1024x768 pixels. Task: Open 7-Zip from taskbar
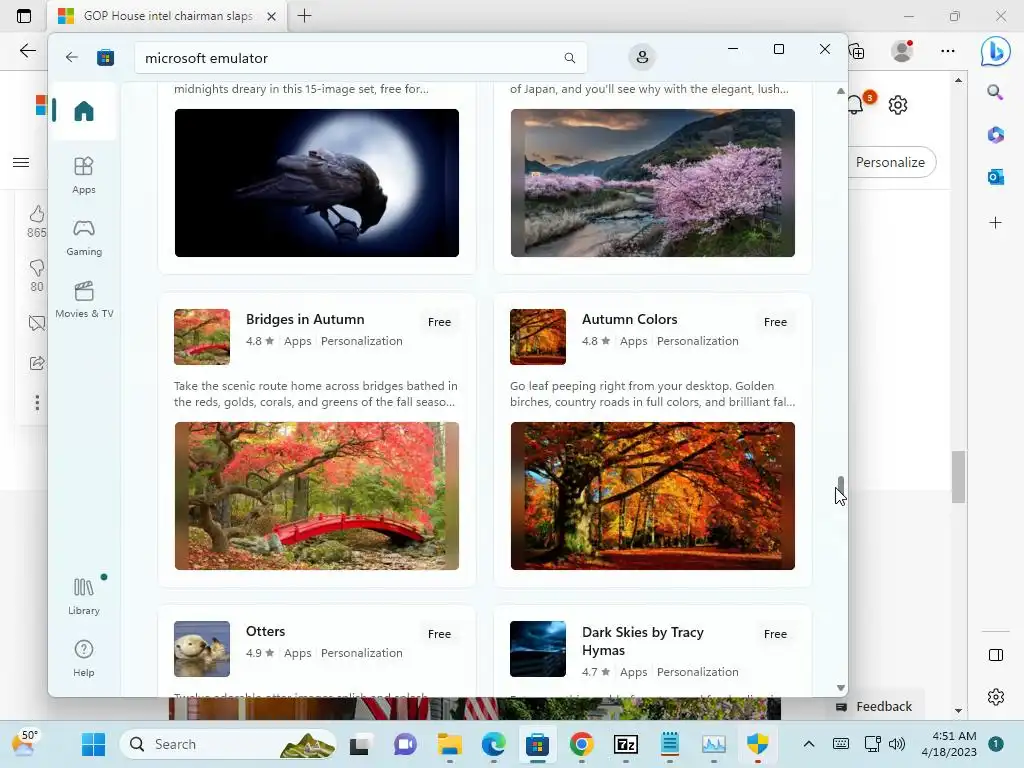[x=626, y=744]
